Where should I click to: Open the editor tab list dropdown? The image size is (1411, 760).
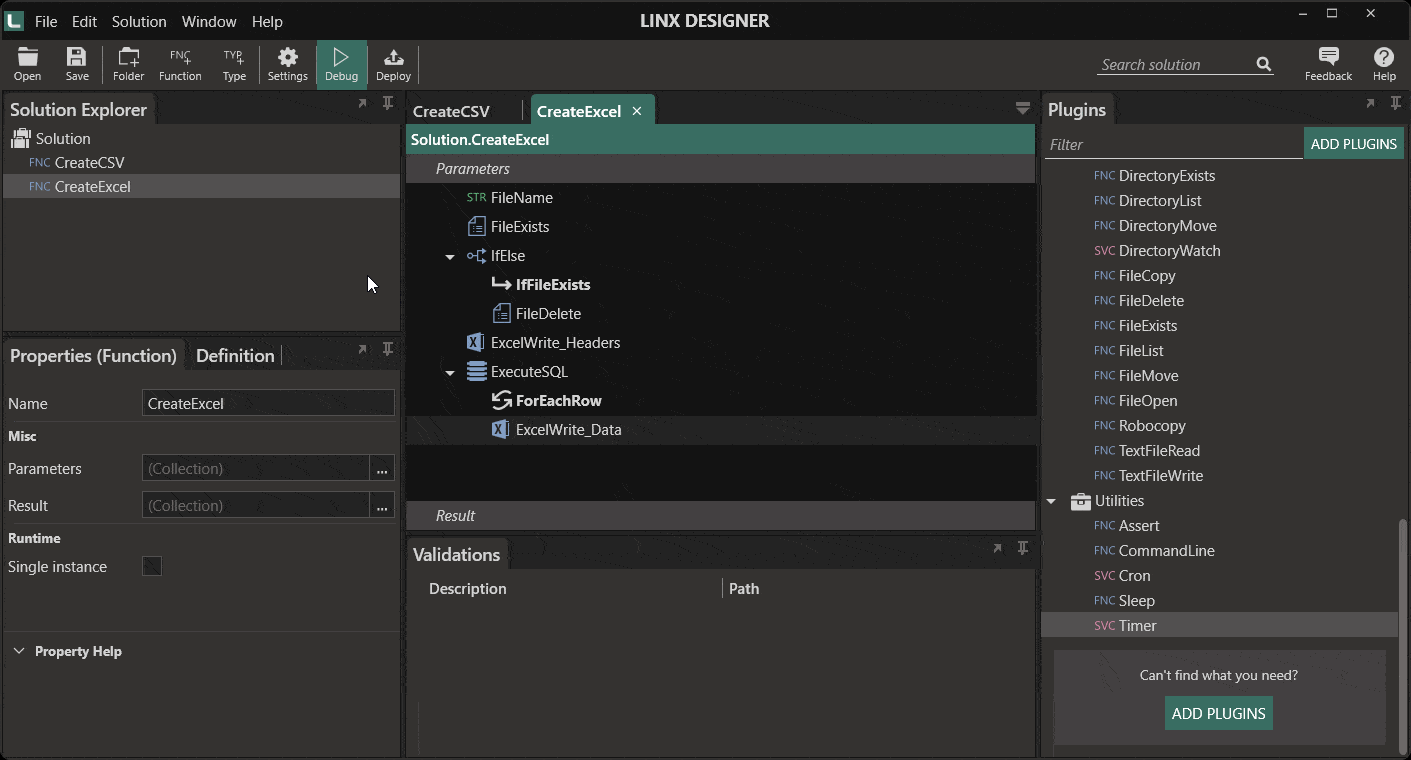point(1022,108)
